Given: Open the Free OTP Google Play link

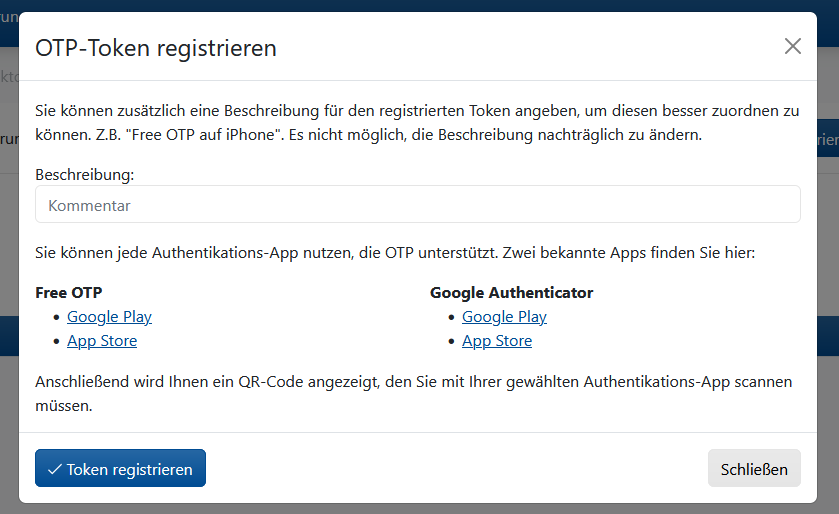Looking at the screenshot, I should (x=109, y=317).
